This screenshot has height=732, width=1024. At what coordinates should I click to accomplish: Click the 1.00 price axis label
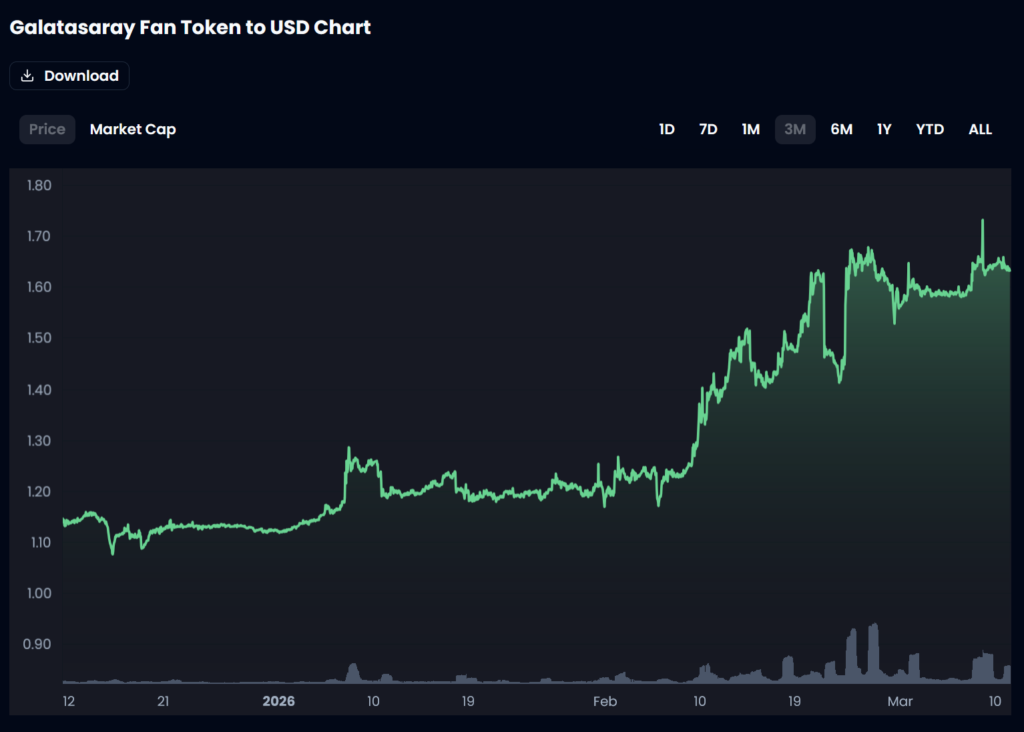tap(40, 593)
